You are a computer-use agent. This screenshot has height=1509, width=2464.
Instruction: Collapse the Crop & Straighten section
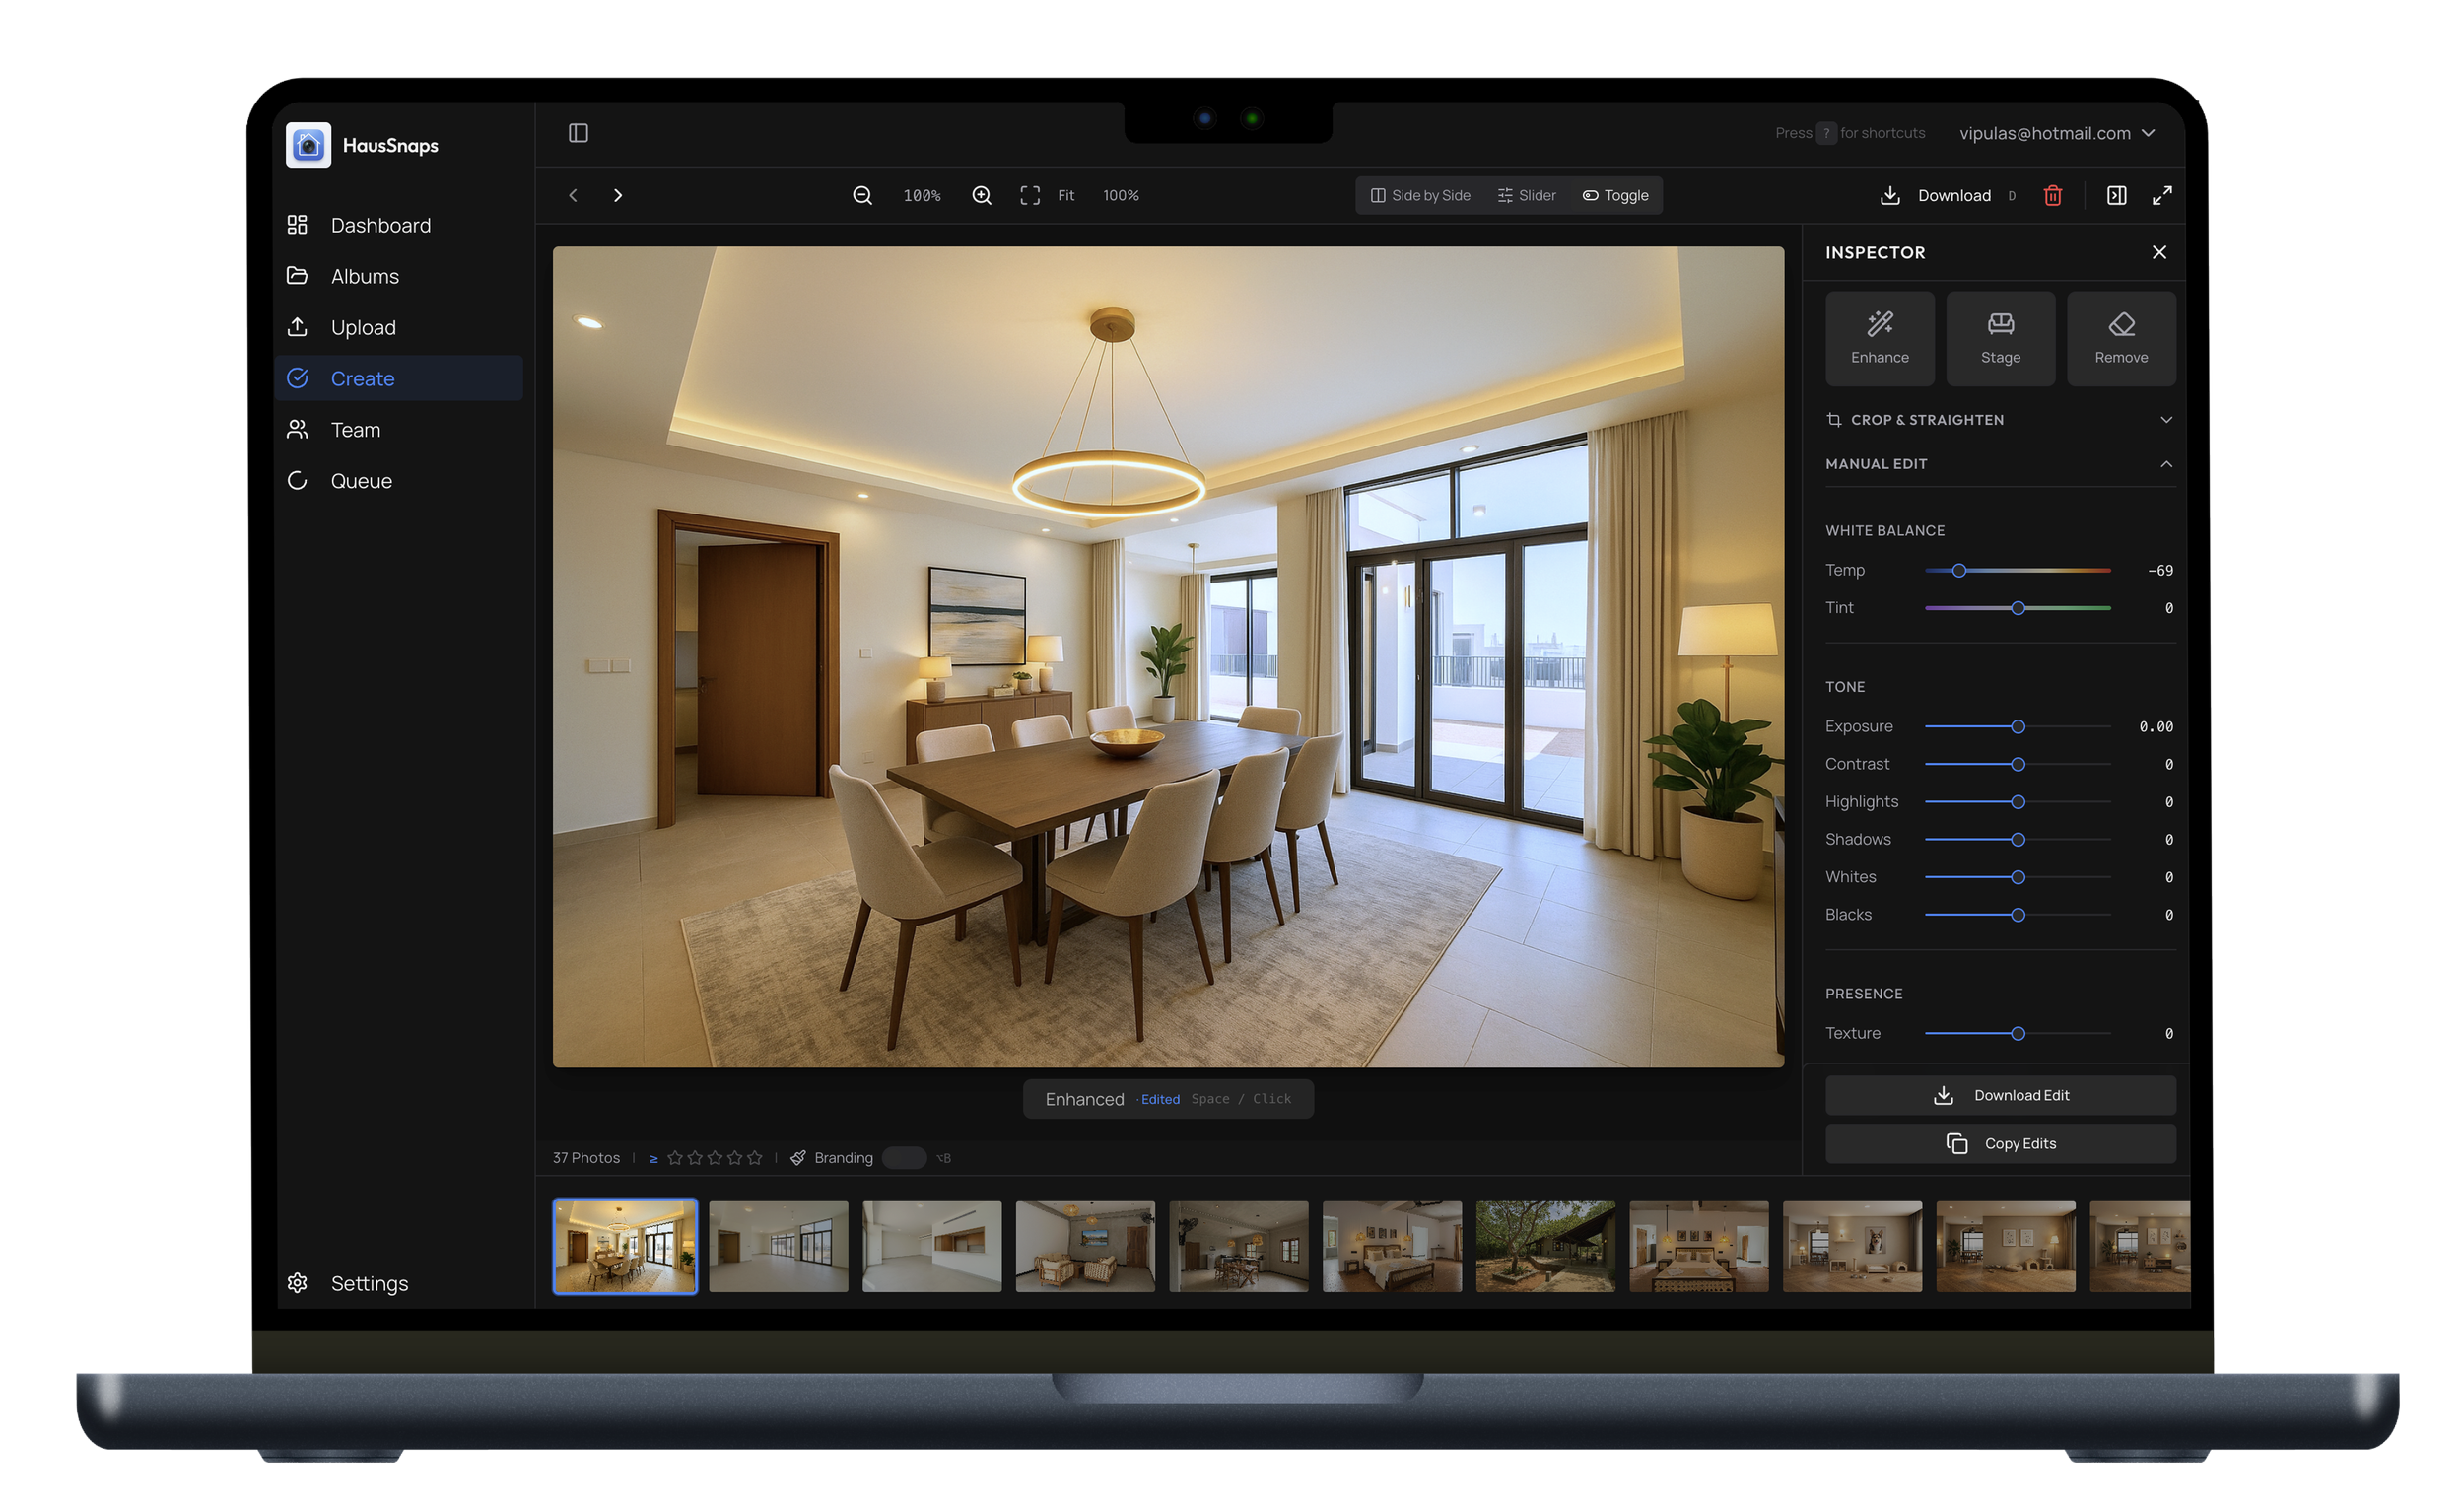click(2166, 419)
